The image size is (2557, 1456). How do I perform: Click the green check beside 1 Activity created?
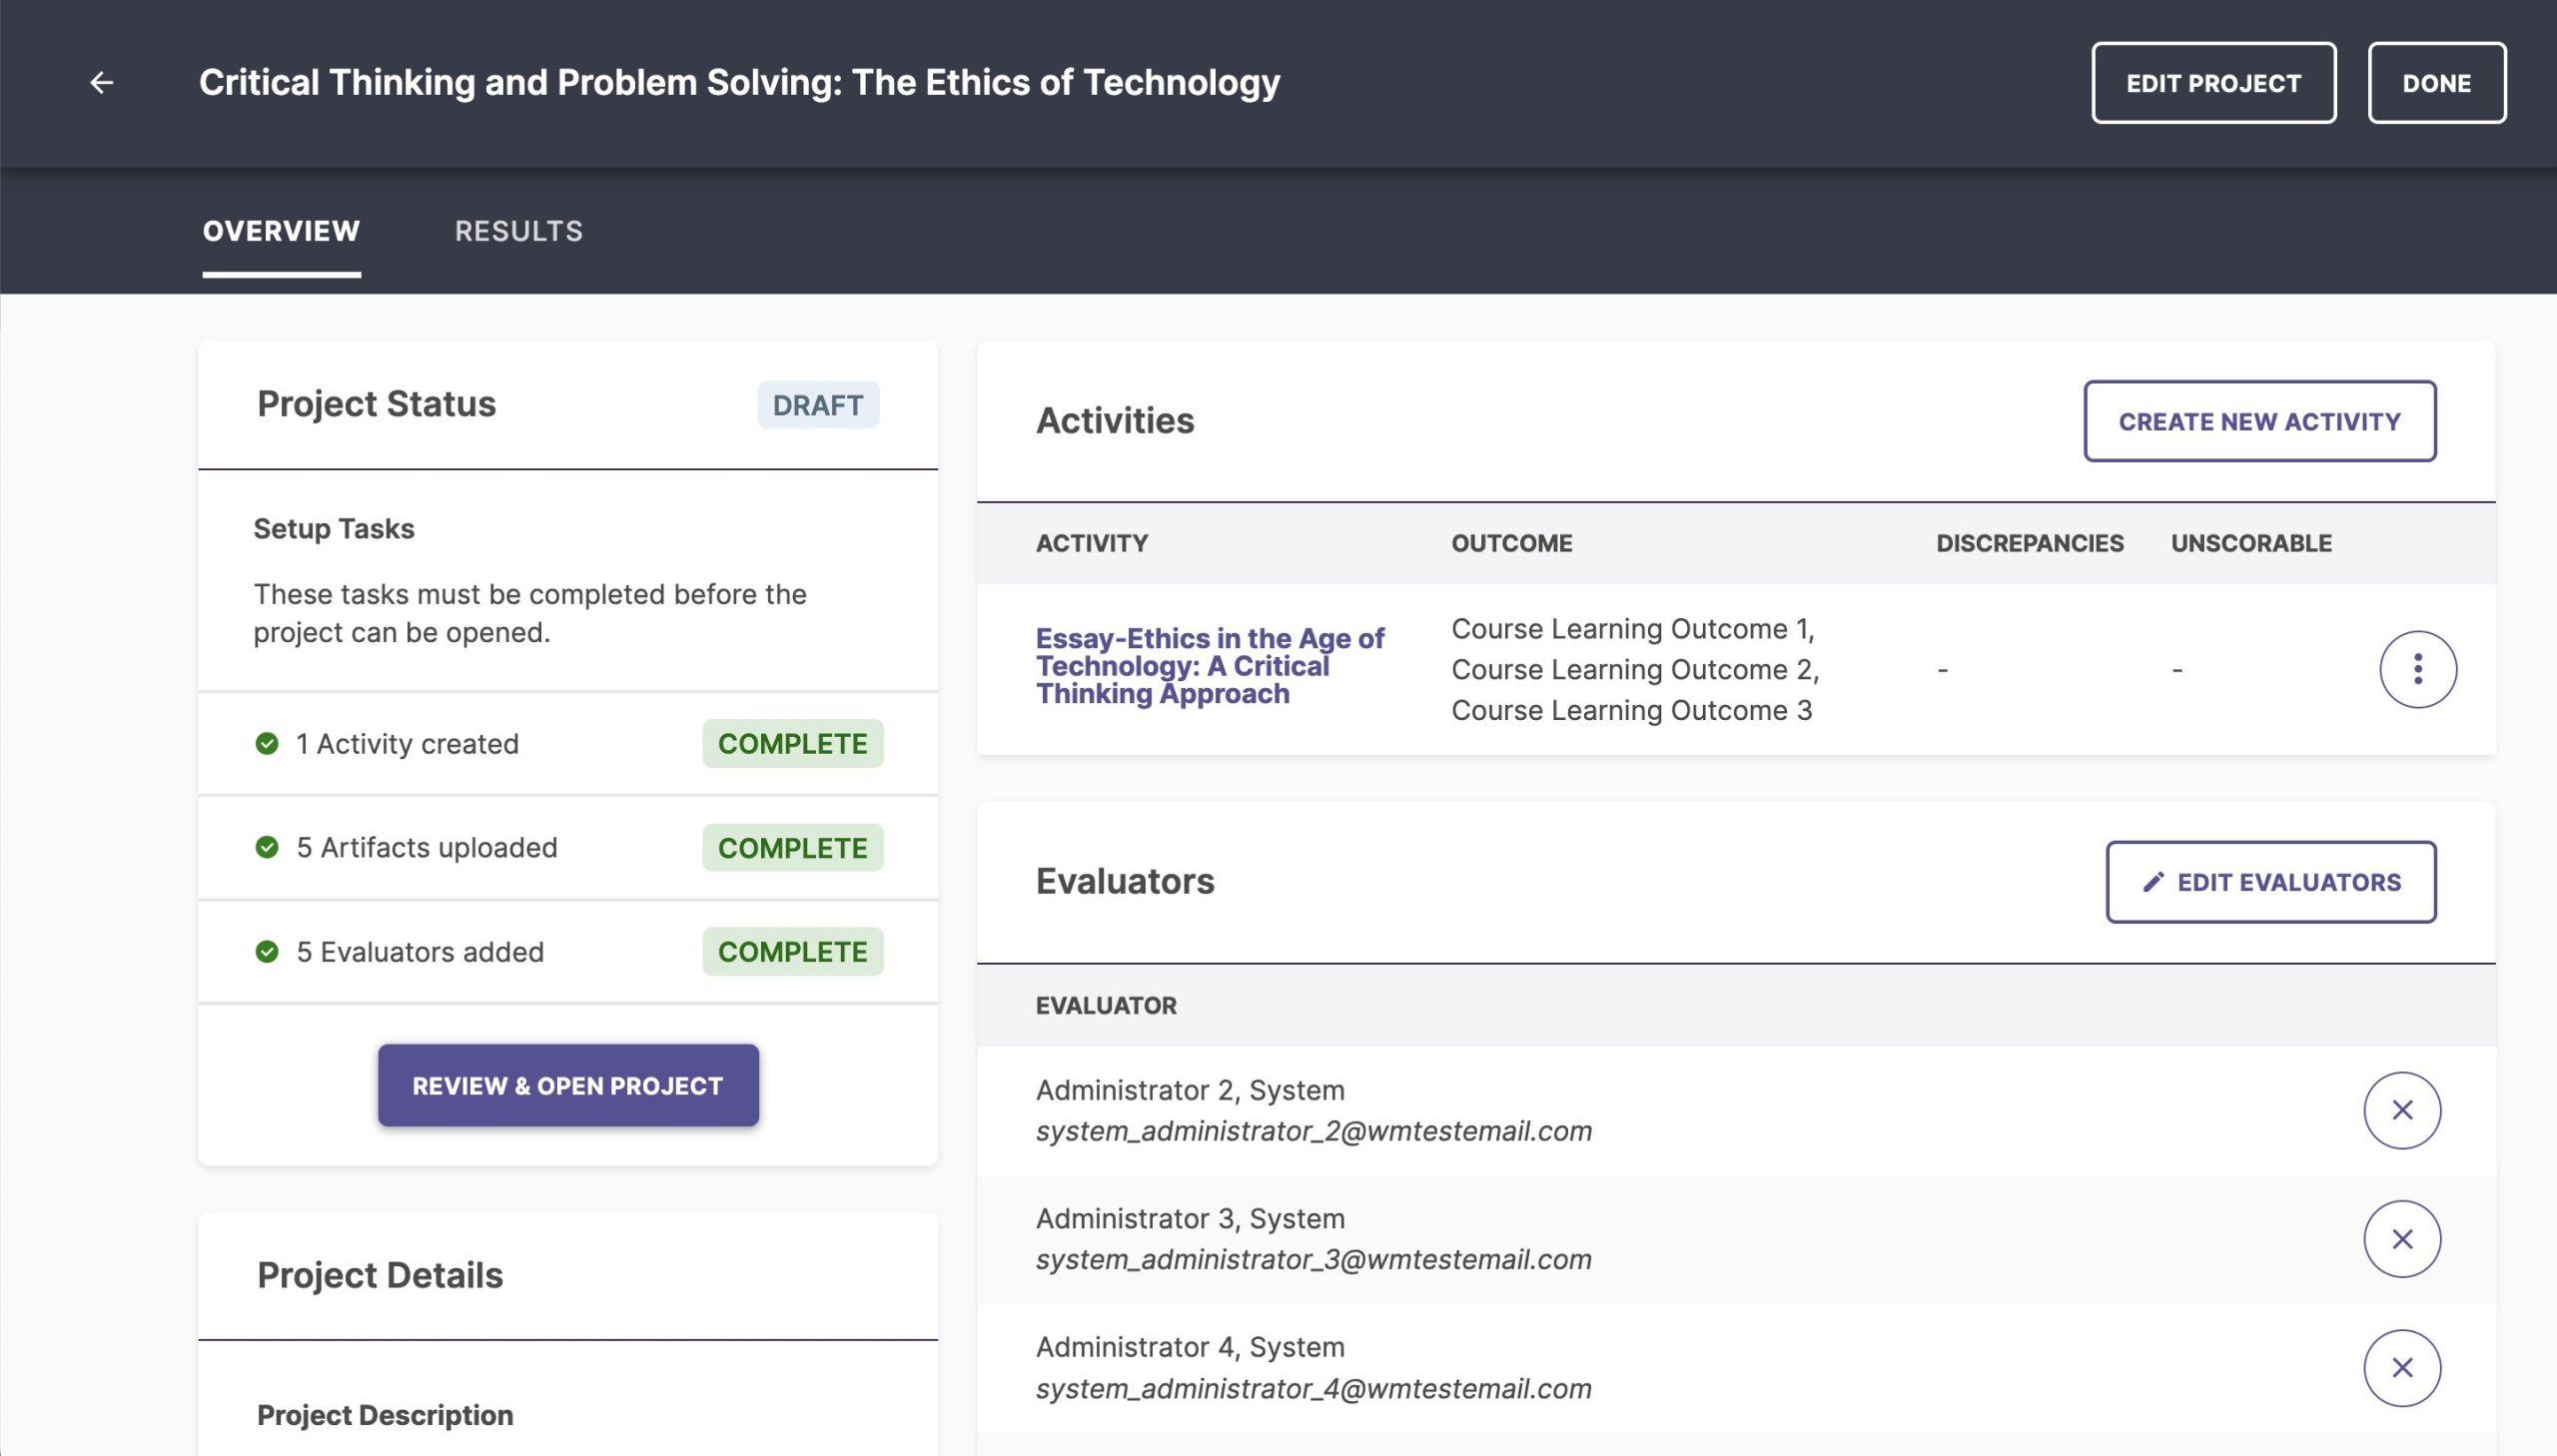[x=267, y=743]
